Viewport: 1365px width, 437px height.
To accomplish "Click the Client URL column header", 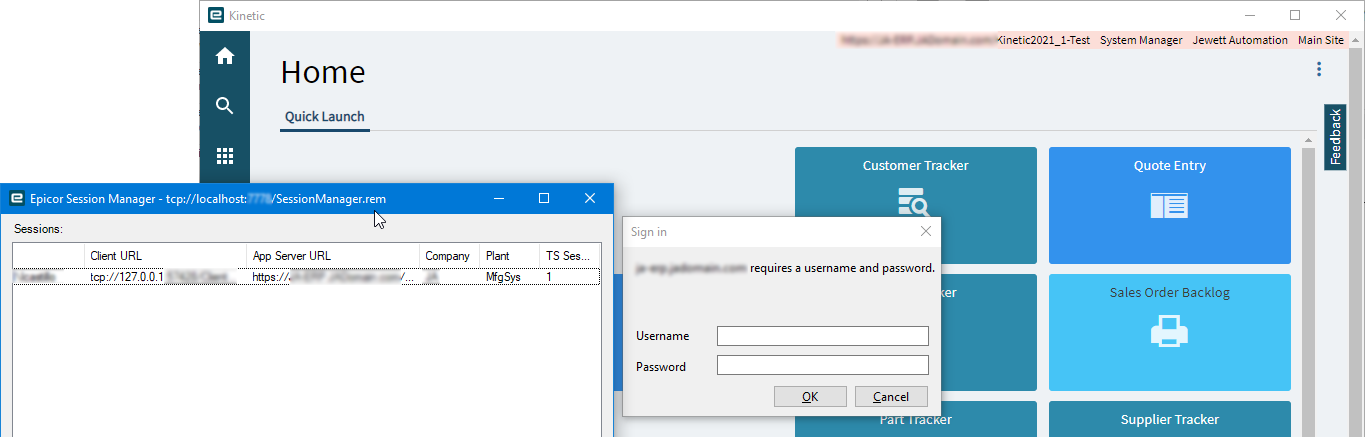I will [x=166, y=256].
